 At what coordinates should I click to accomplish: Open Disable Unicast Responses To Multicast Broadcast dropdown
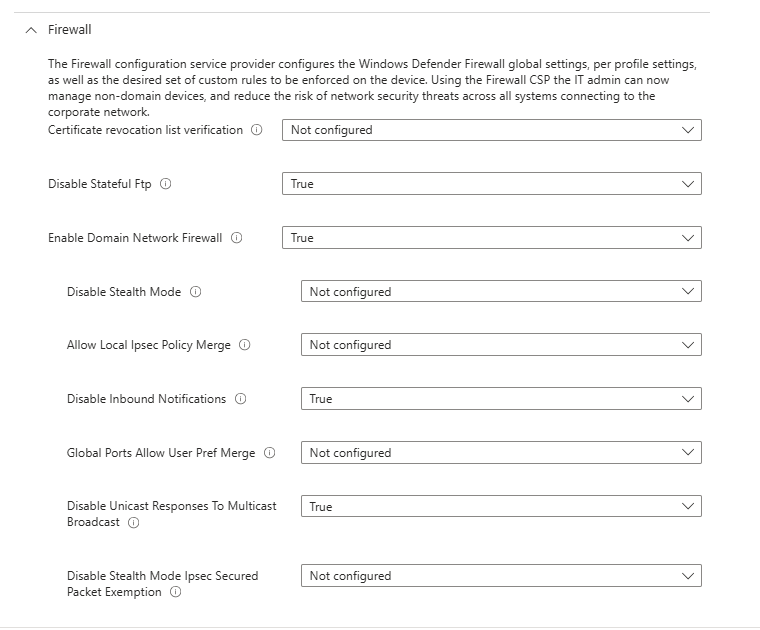click(x=501, y=506)
